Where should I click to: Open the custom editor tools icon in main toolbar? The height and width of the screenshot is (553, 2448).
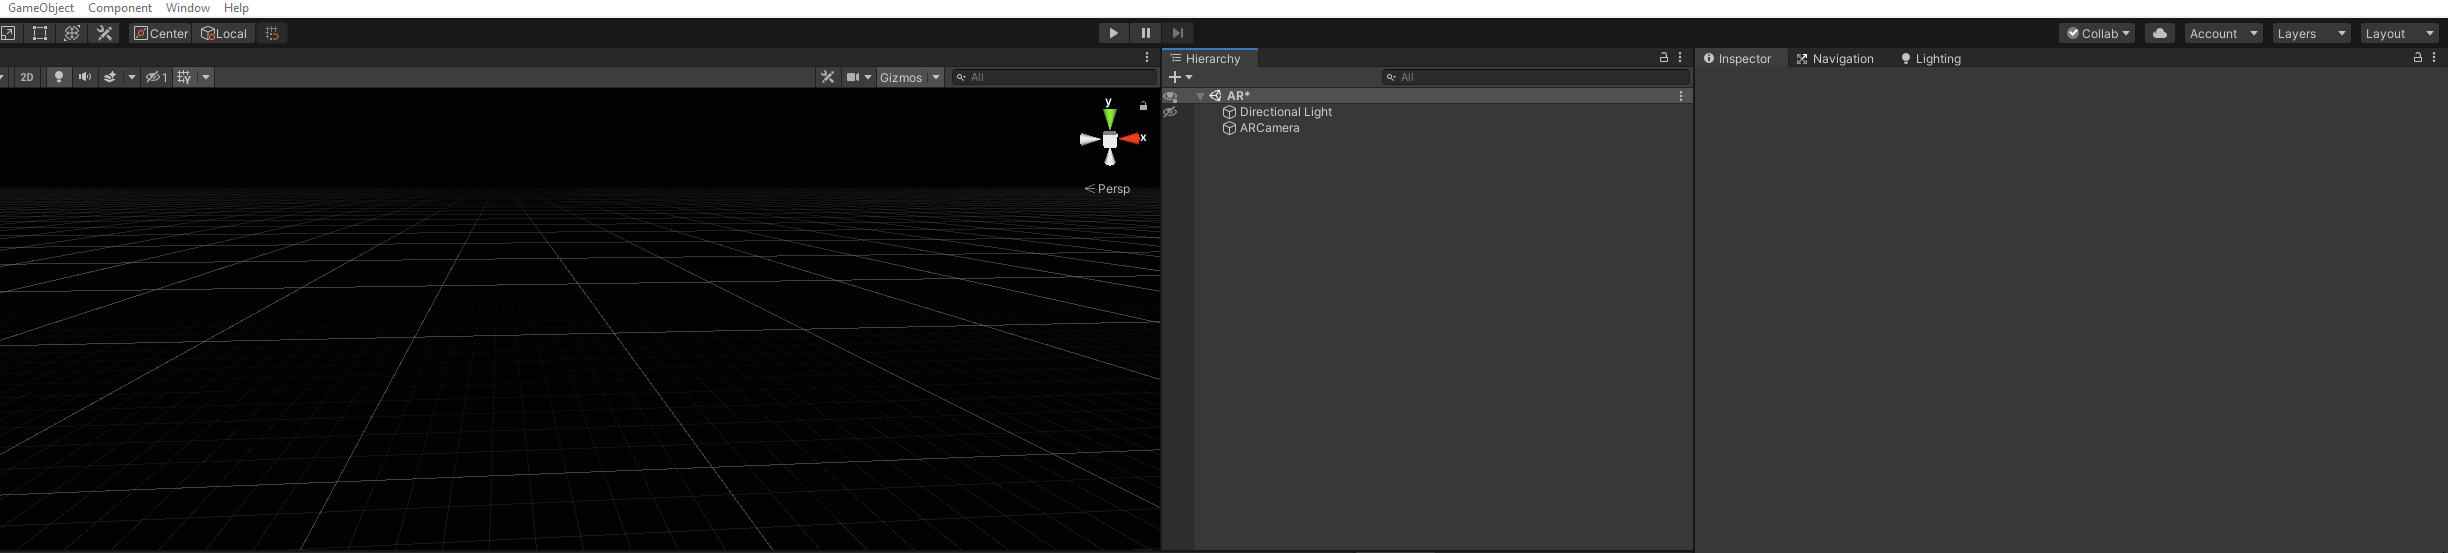click(x=104, y=33)
